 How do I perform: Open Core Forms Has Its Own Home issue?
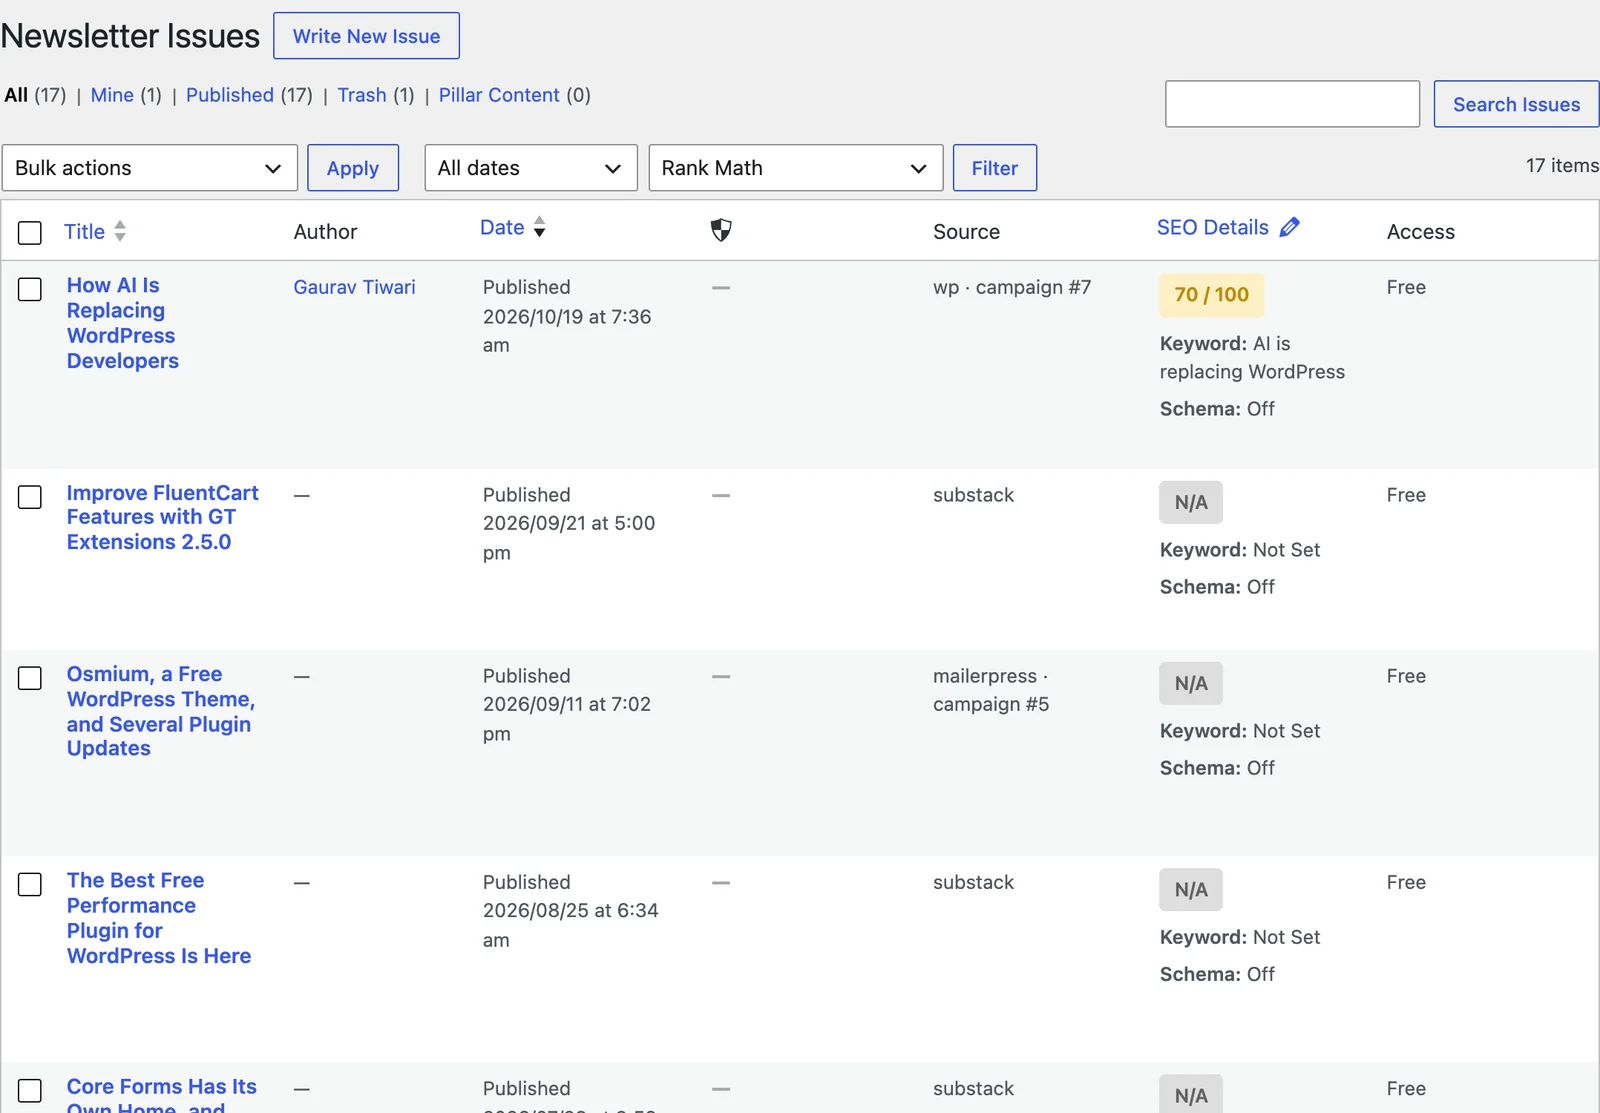(x=162, y=1096)
